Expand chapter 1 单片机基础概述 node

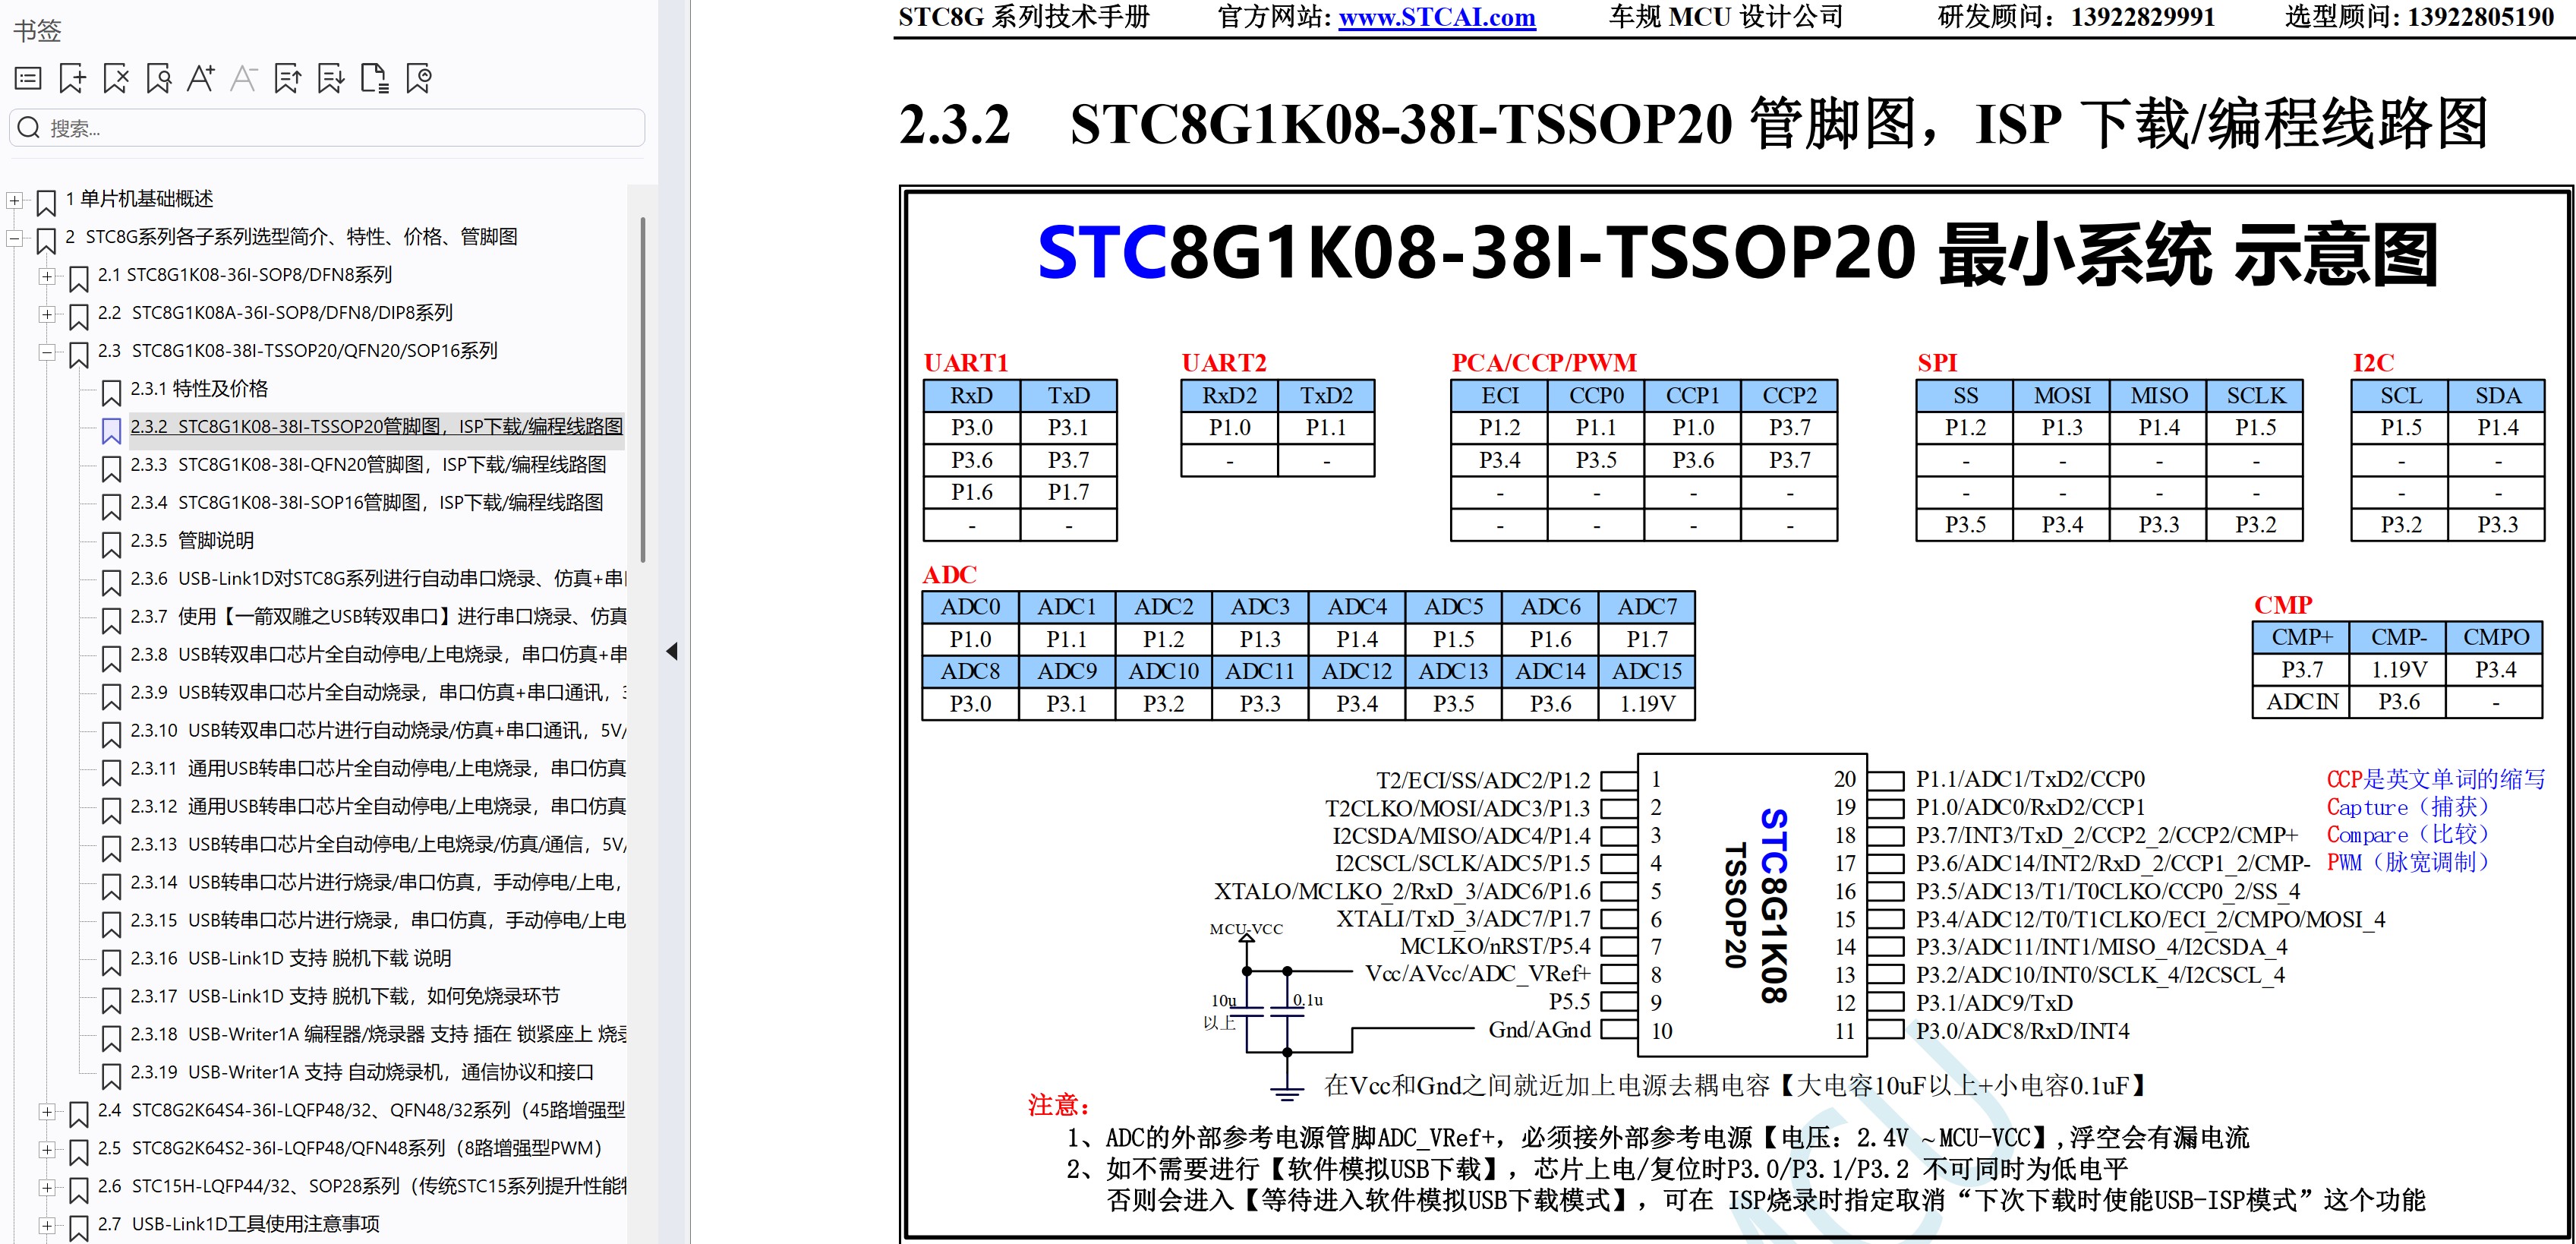pyautogui.click(x=14, y=200)
